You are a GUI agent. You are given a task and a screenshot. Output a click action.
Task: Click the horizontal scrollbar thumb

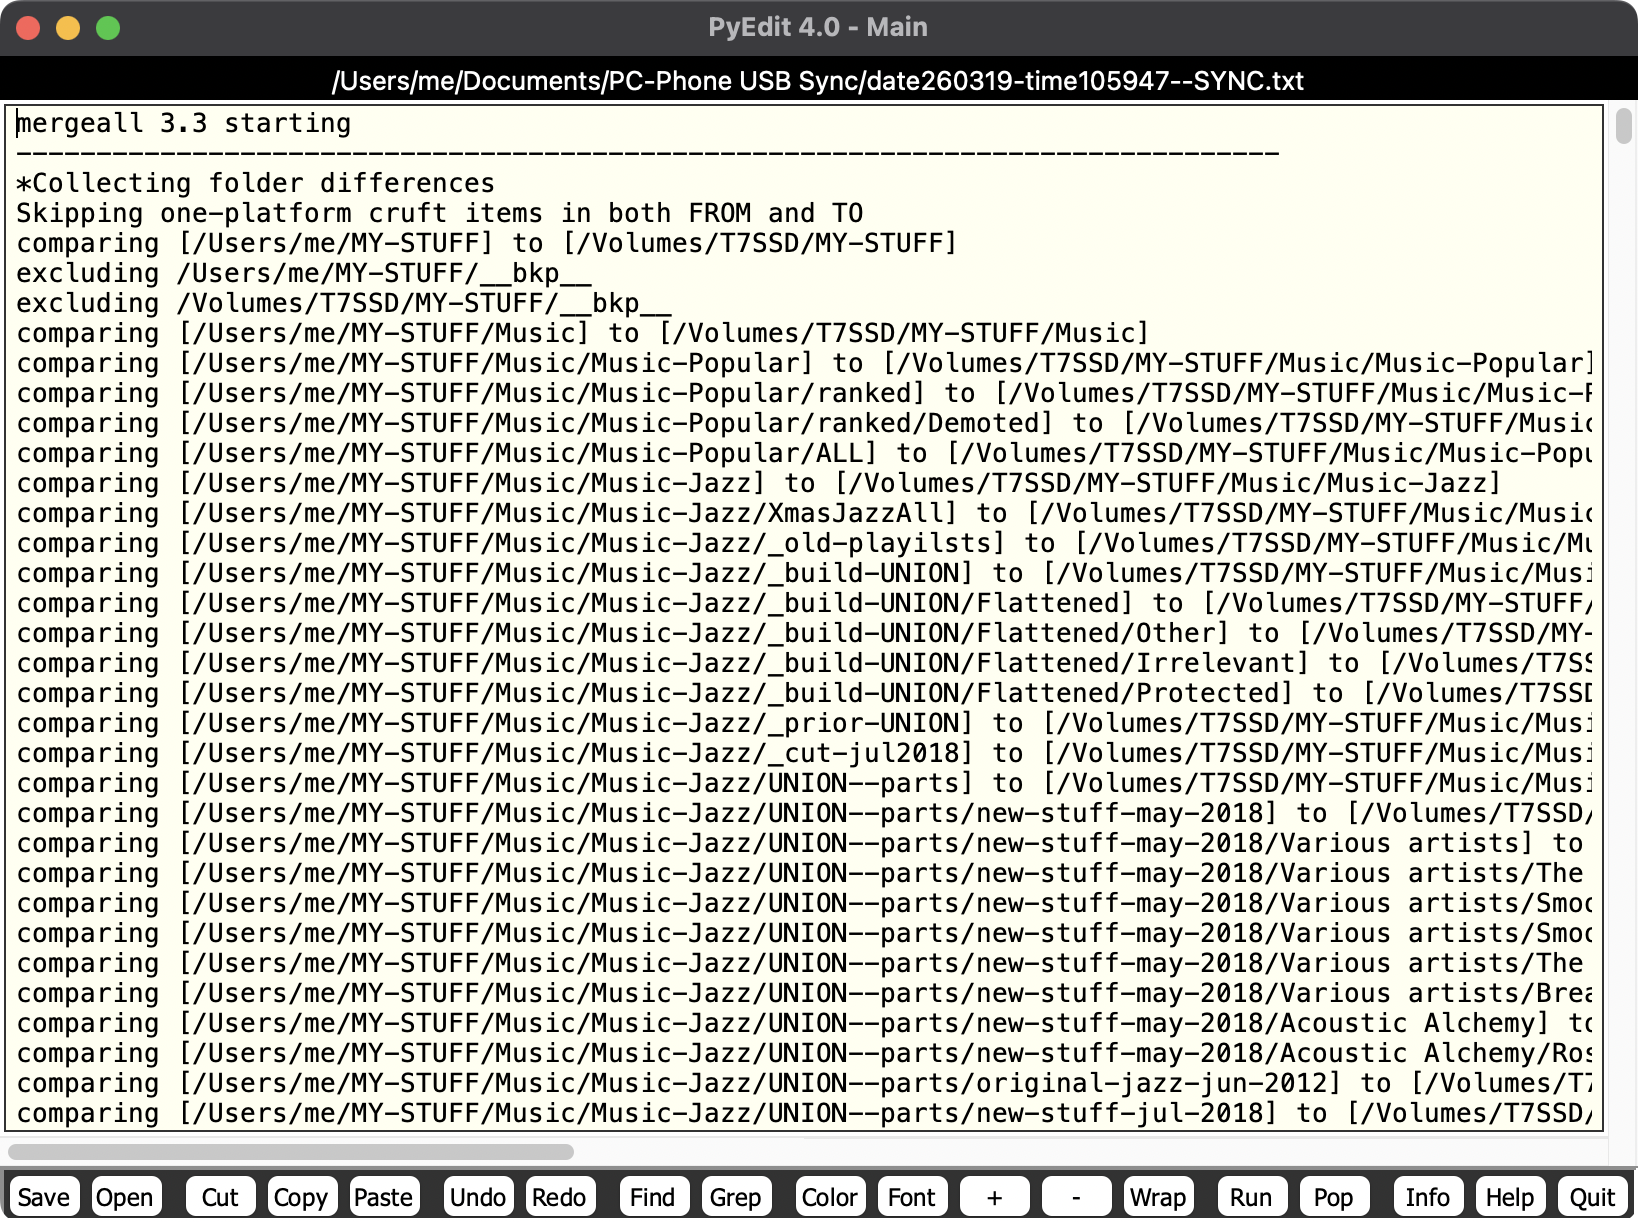click(x=291, y=1152)
